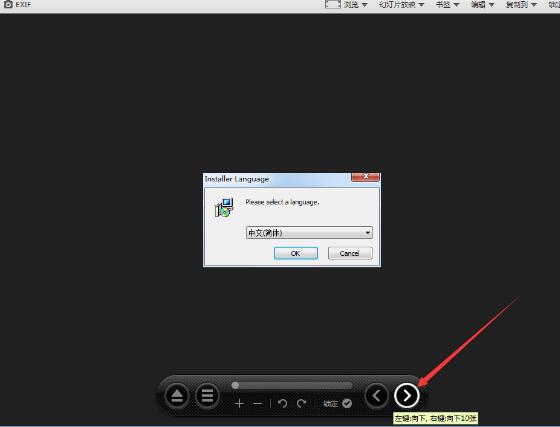The width and height of the screenshot is (560, 427).
Task: Rotate image clockwise
Action: (301, 403)
